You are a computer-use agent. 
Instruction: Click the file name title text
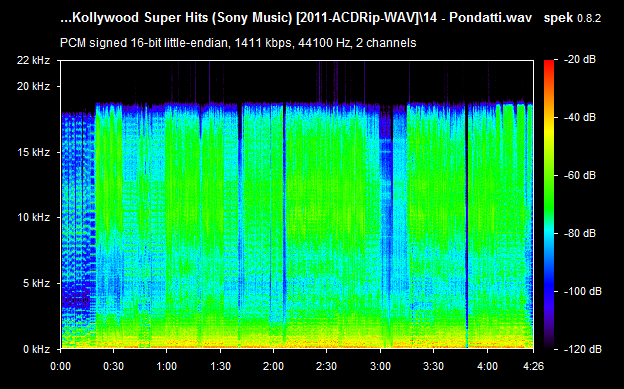[x=296, y=18]
